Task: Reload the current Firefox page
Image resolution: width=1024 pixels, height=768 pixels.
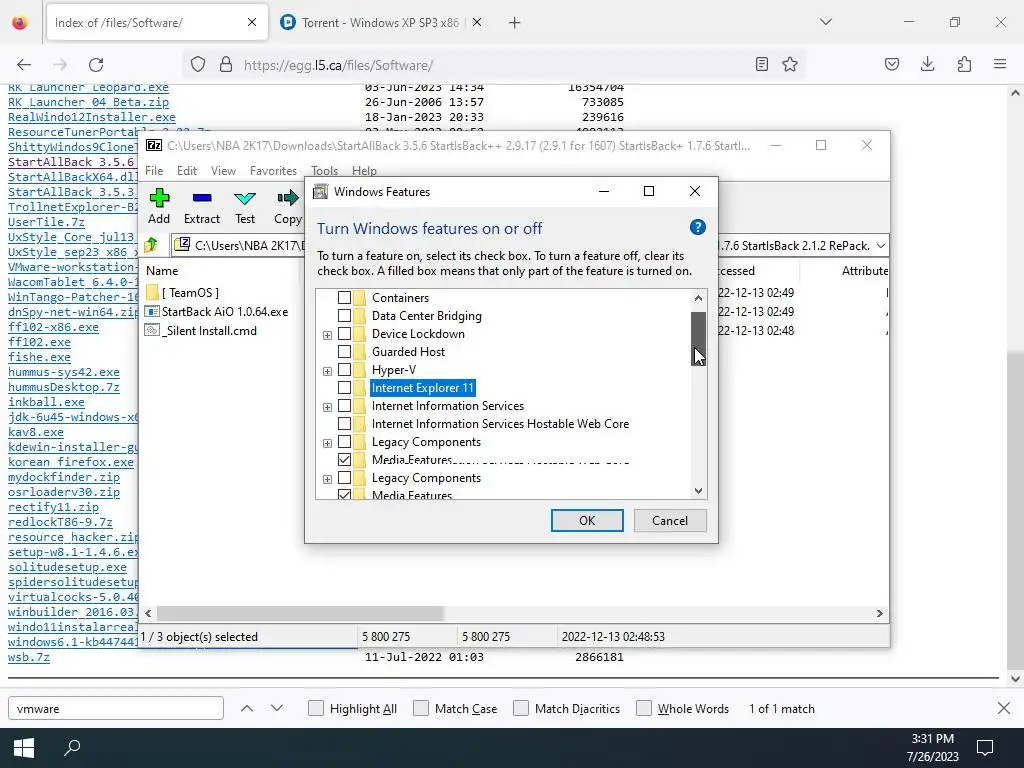Action: pyautogui.click(x=96, y=65)
